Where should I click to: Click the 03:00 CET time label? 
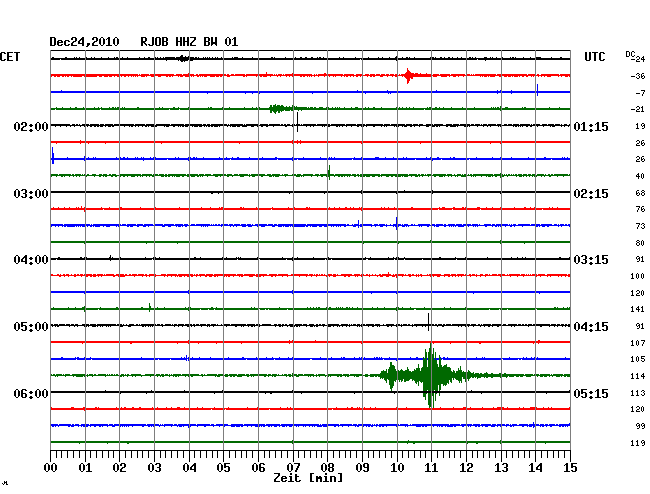[31, 194]
